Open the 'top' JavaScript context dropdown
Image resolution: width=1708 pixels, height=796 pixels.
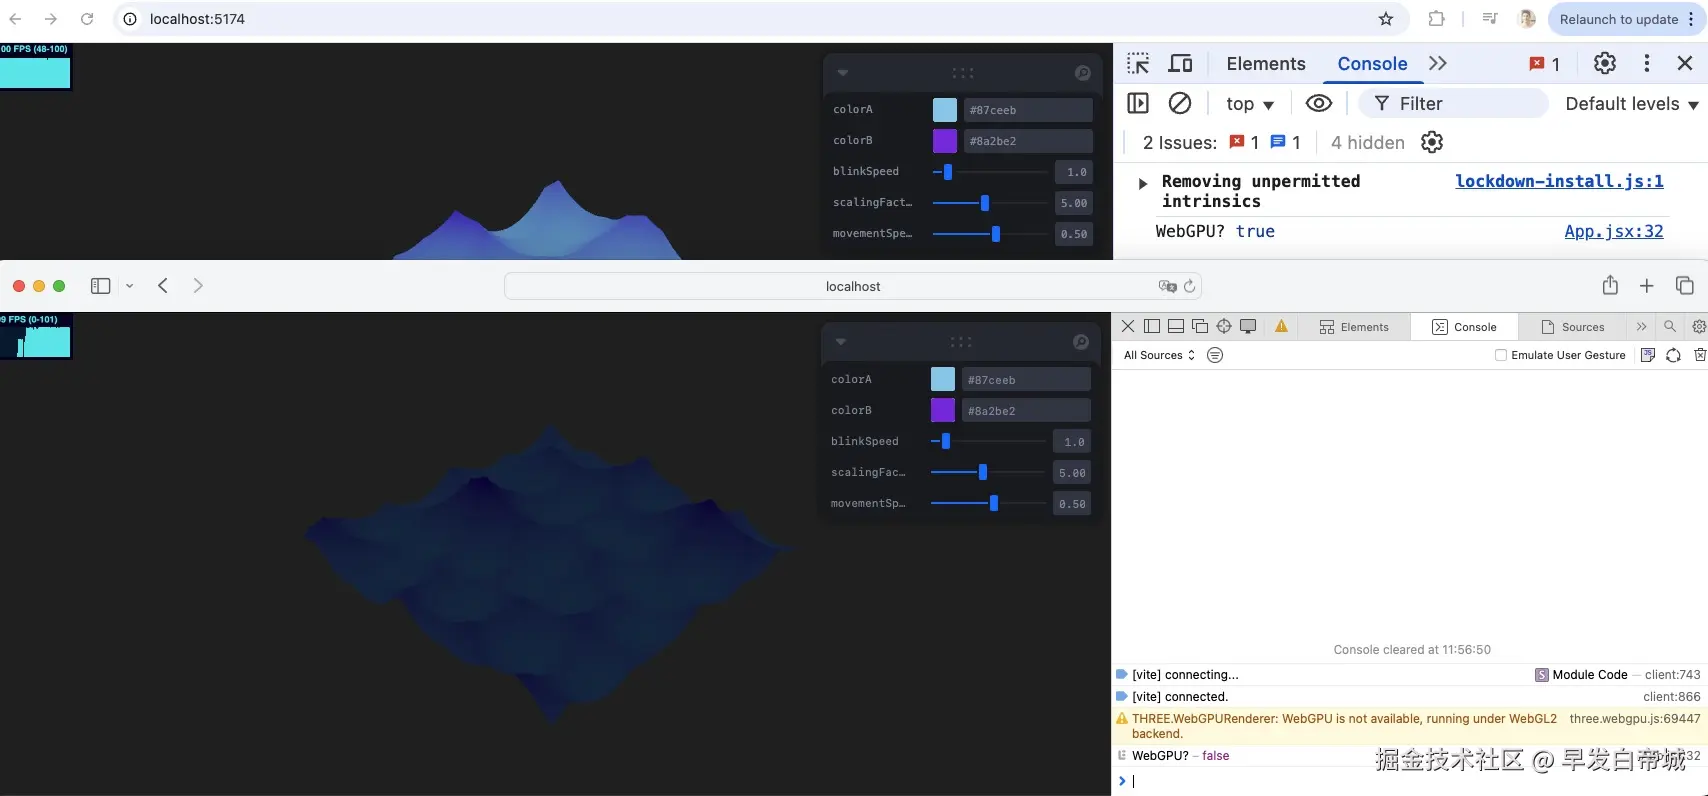point(1250,104)
